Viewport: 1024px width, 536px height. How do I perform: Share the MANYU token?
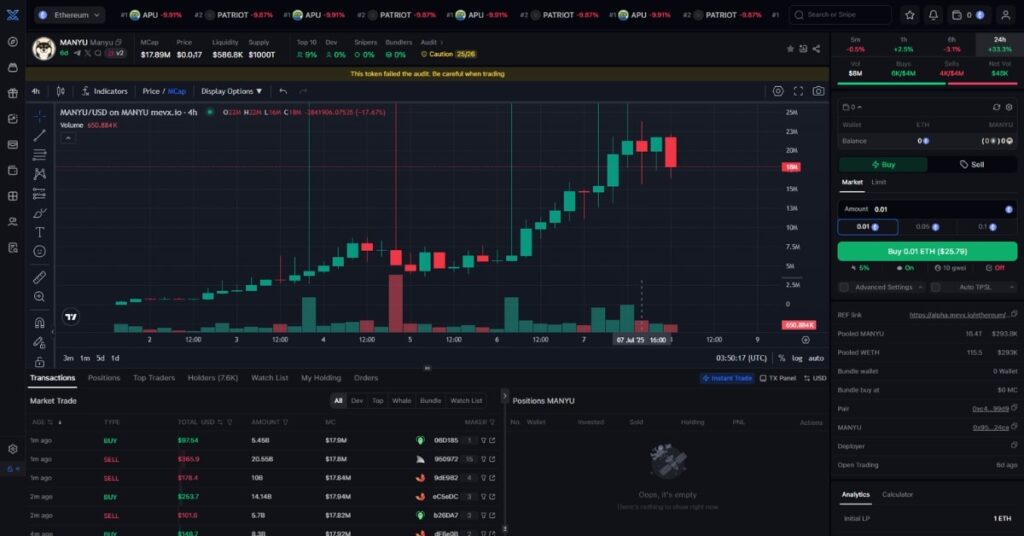816,49
